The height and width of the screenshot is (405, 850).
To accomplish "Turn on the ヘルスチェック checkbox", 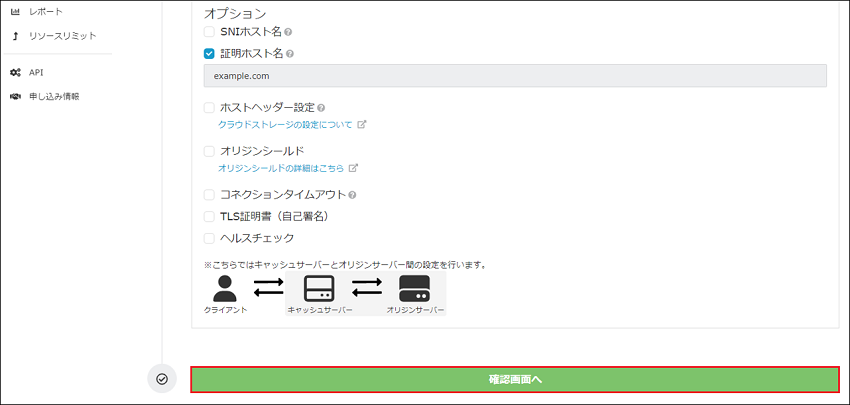I will tap(209, 238).
